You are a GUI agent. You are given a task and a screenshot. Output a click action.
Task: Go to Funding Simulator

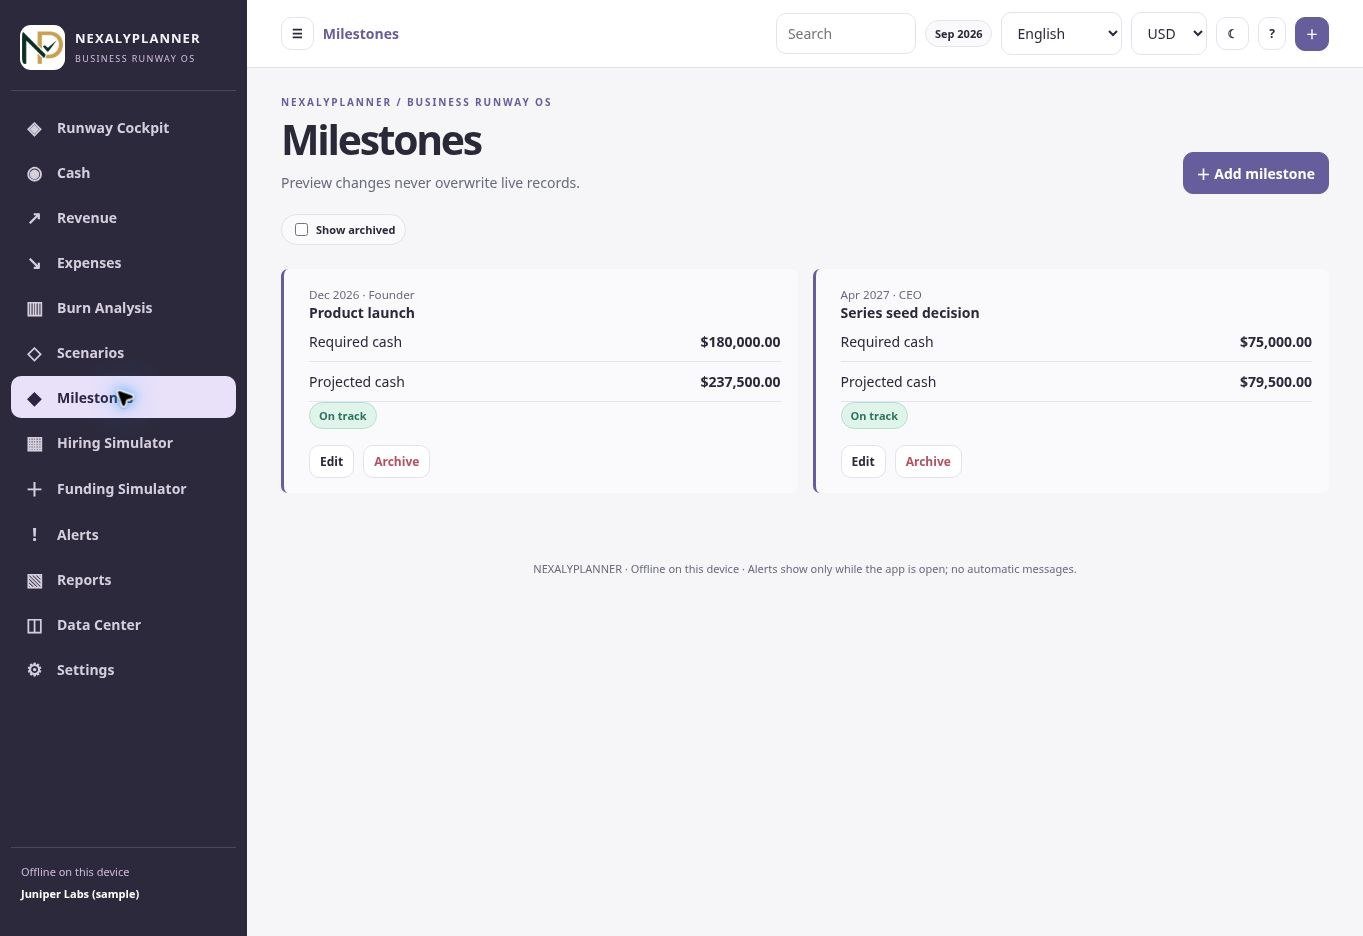click(x=122, y=489)
